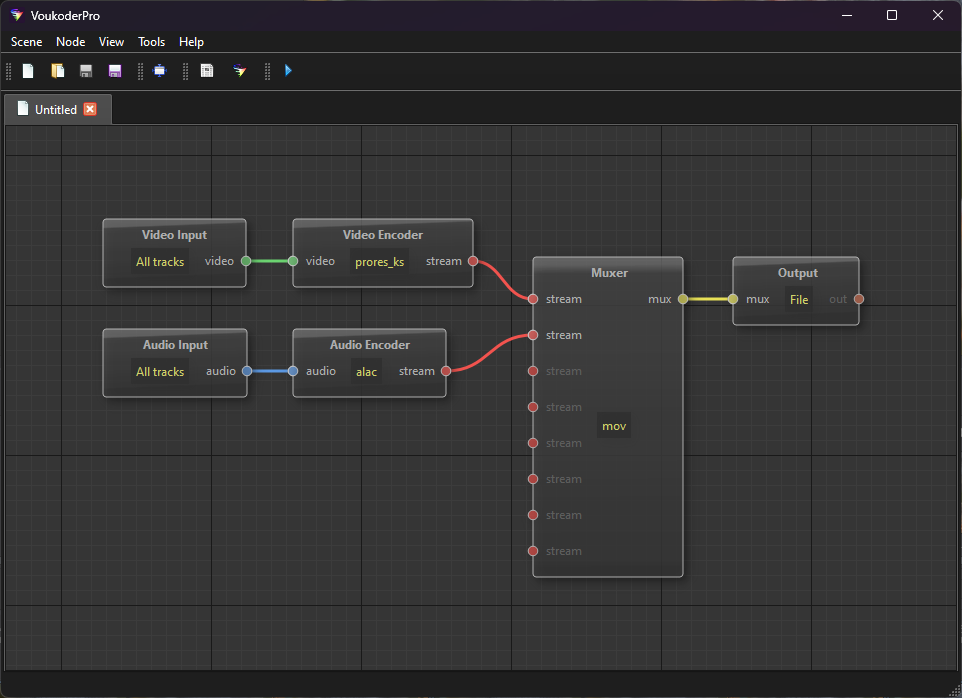Click the Open scene folder icon
Screen dimensions: 962x698
(58, 71)
